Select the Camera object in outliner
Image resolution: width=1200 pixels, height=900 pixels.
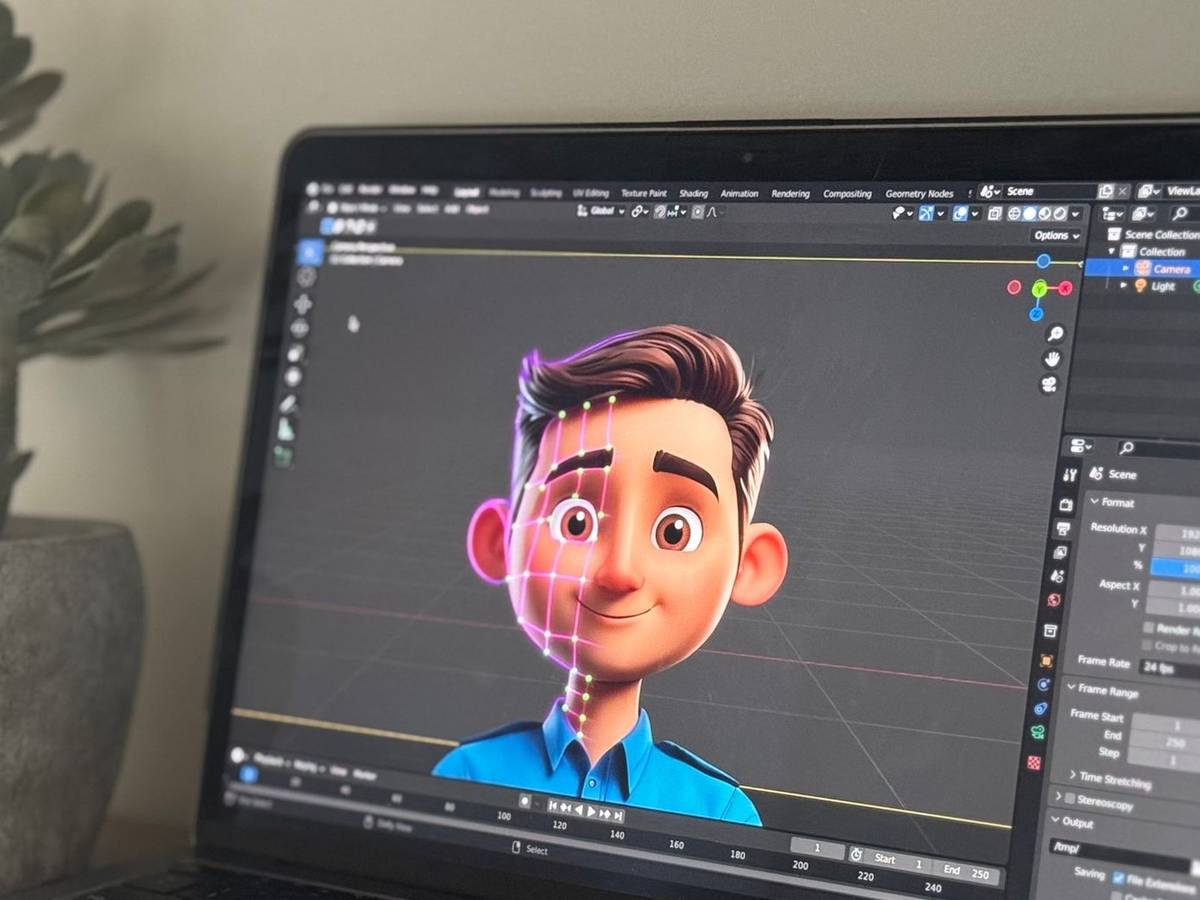1170,269
